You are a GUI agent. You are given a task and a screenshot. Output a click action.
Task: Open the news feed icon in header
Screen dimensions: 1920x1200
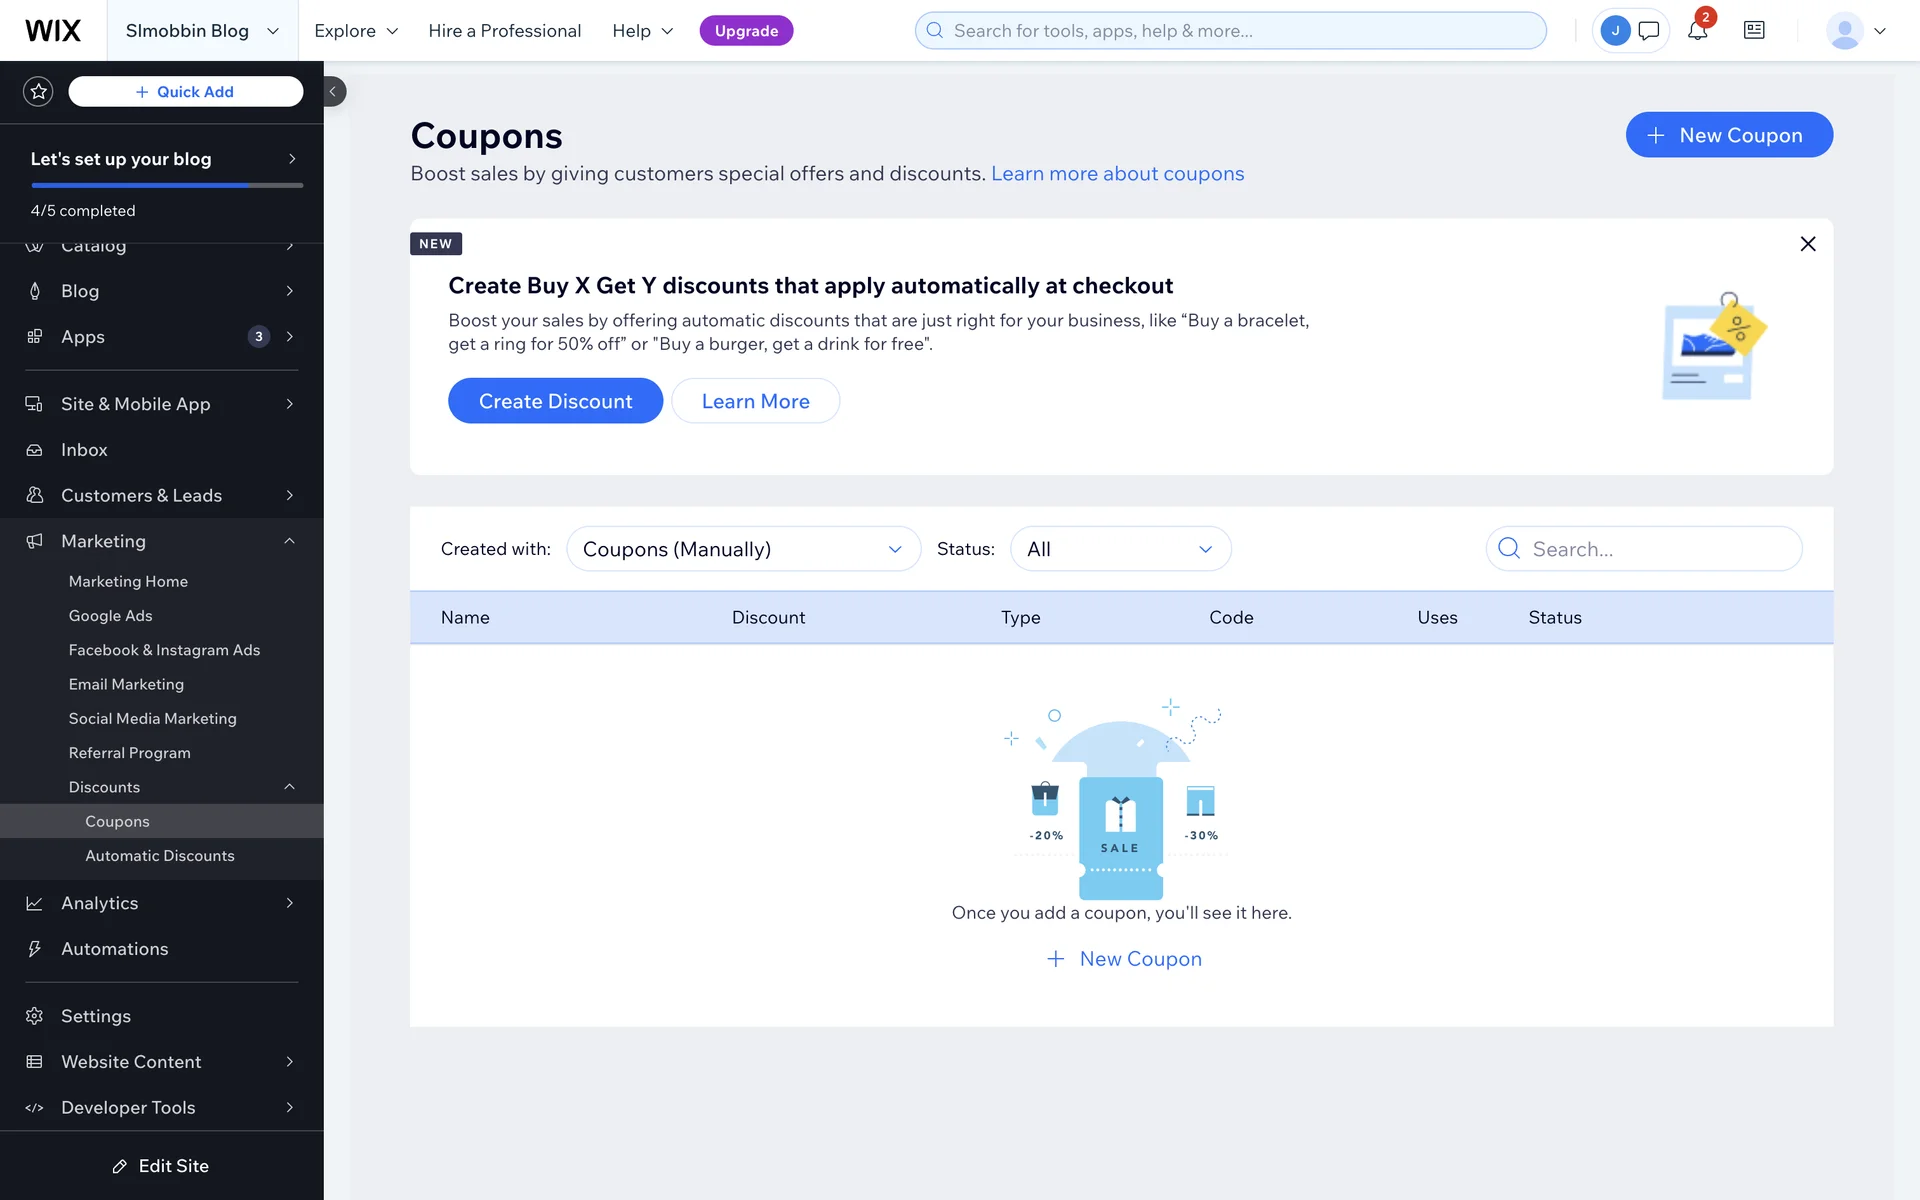tap(1754, 31)
